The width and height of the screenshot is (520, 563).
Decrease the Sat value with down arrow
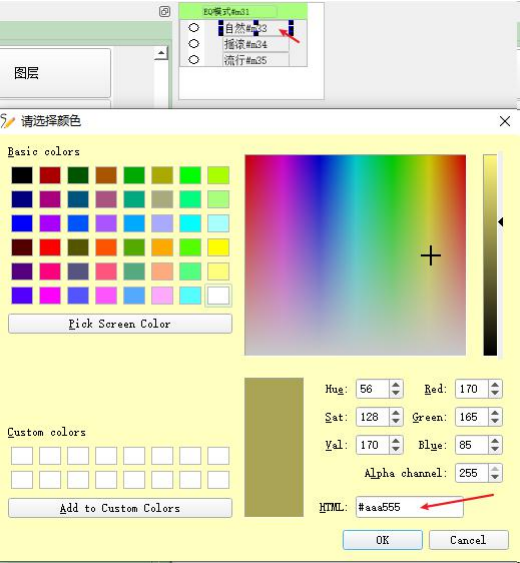396,421
